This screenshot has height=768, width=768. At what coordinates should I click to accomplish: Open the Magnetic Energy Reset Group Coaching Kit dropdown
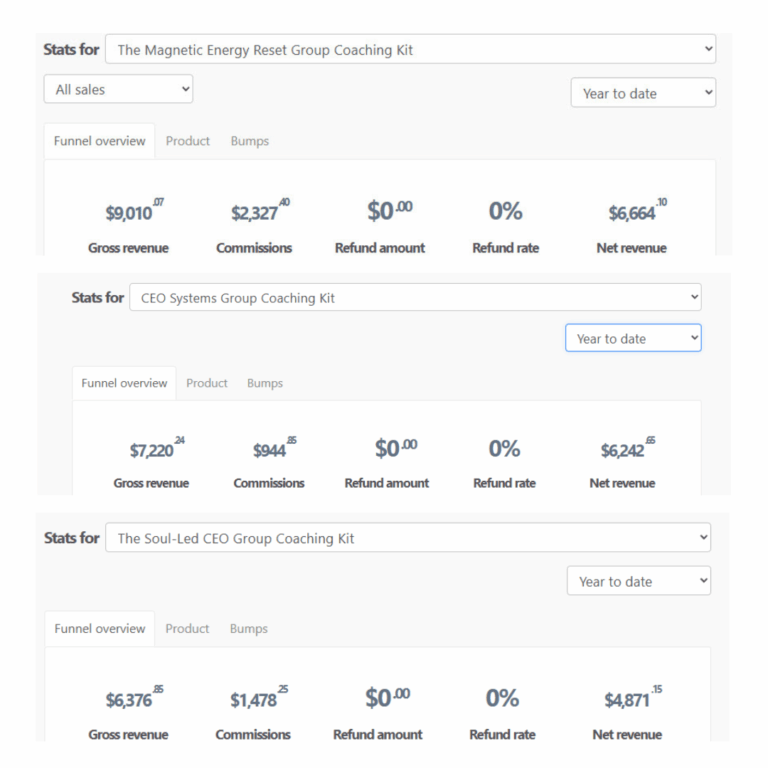pyautogui.click(x=410, y=49)
